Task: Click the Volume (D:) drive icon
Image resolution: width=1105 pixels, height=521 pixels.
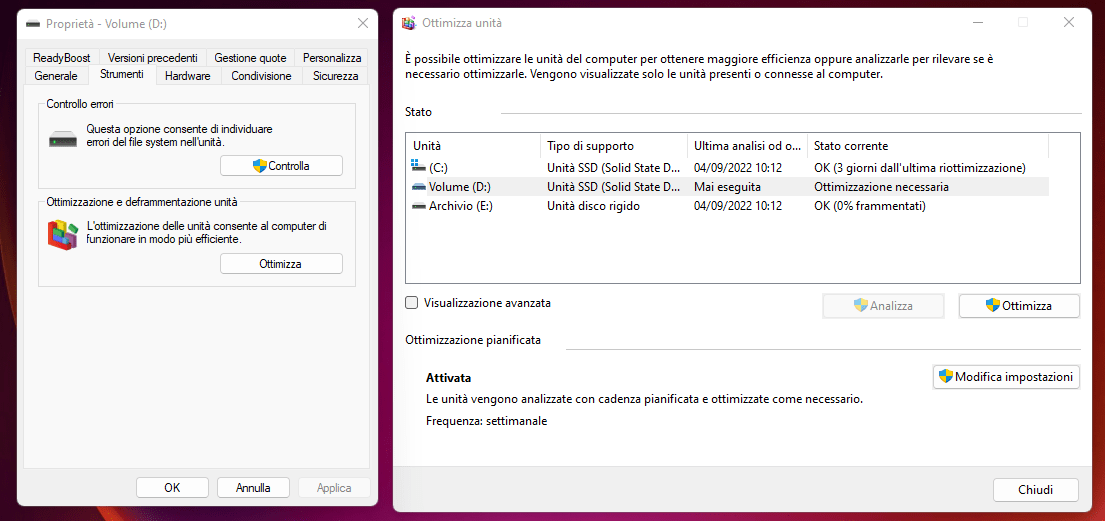Action: pos(418,187)
